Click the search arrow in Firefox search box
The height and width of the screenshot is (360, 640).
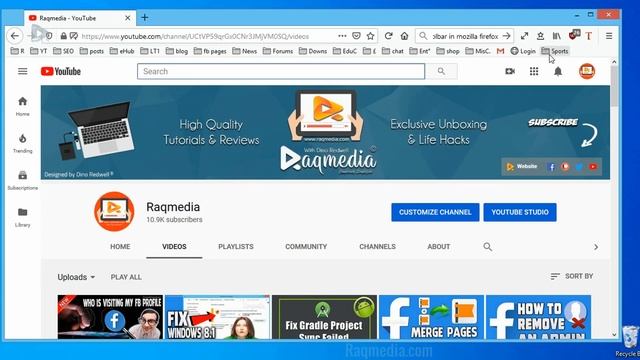coord(507,36)
